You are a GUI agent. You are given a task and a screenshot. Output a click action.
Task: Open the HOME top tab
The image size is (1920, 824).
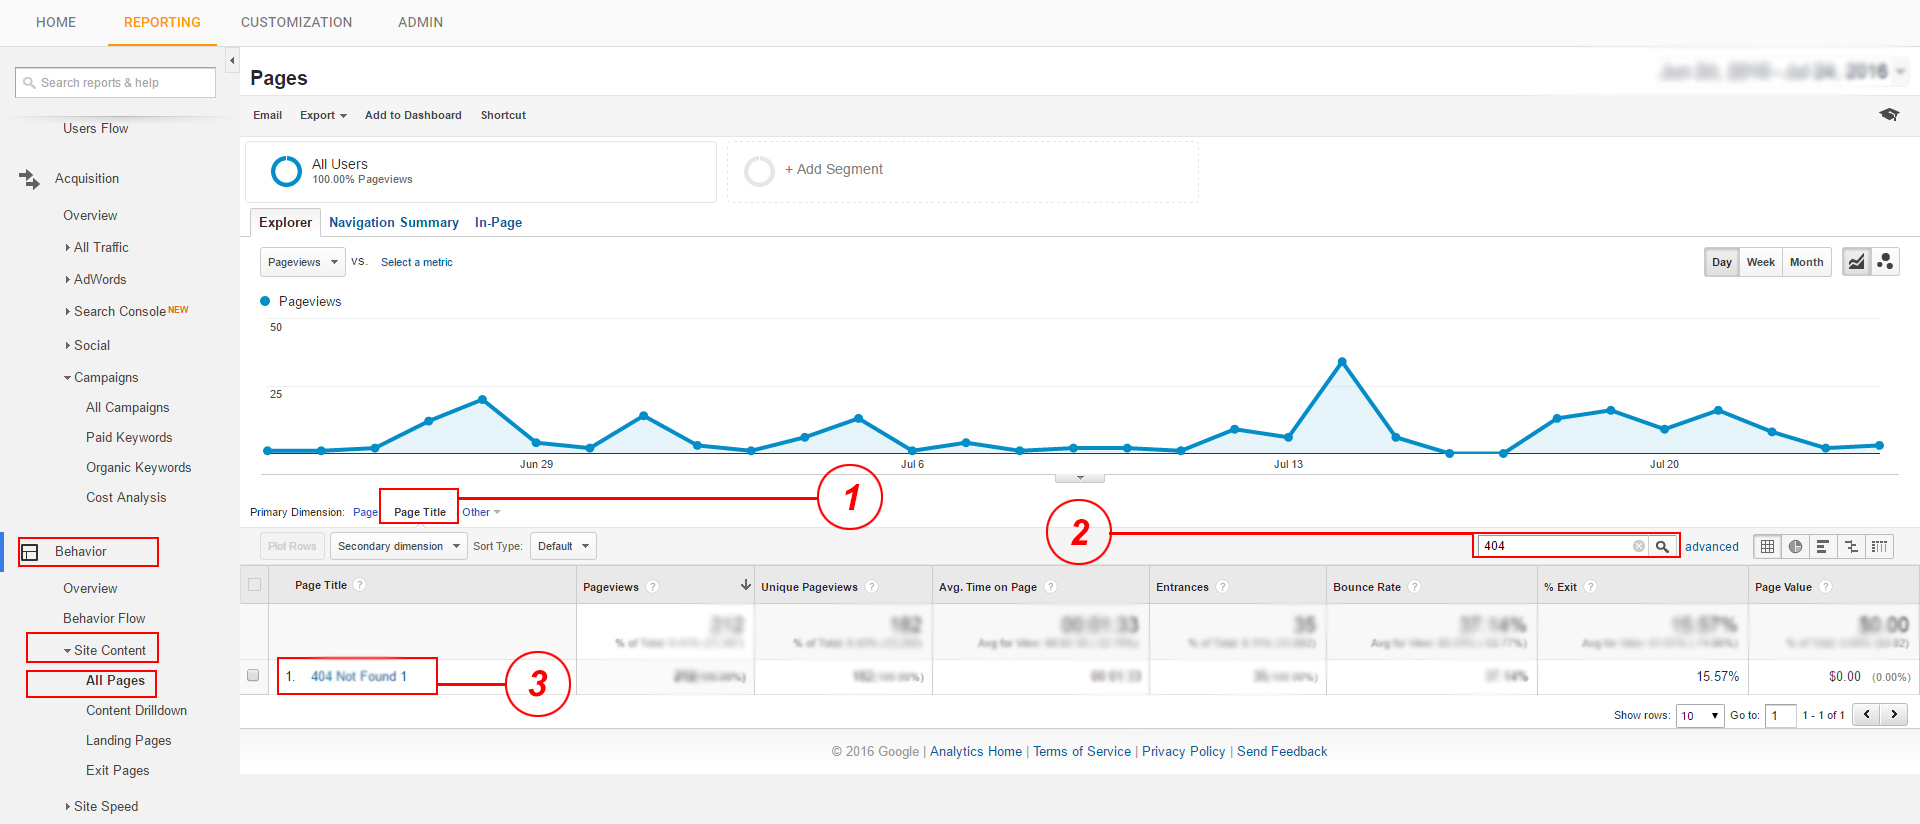click(56, 22)
